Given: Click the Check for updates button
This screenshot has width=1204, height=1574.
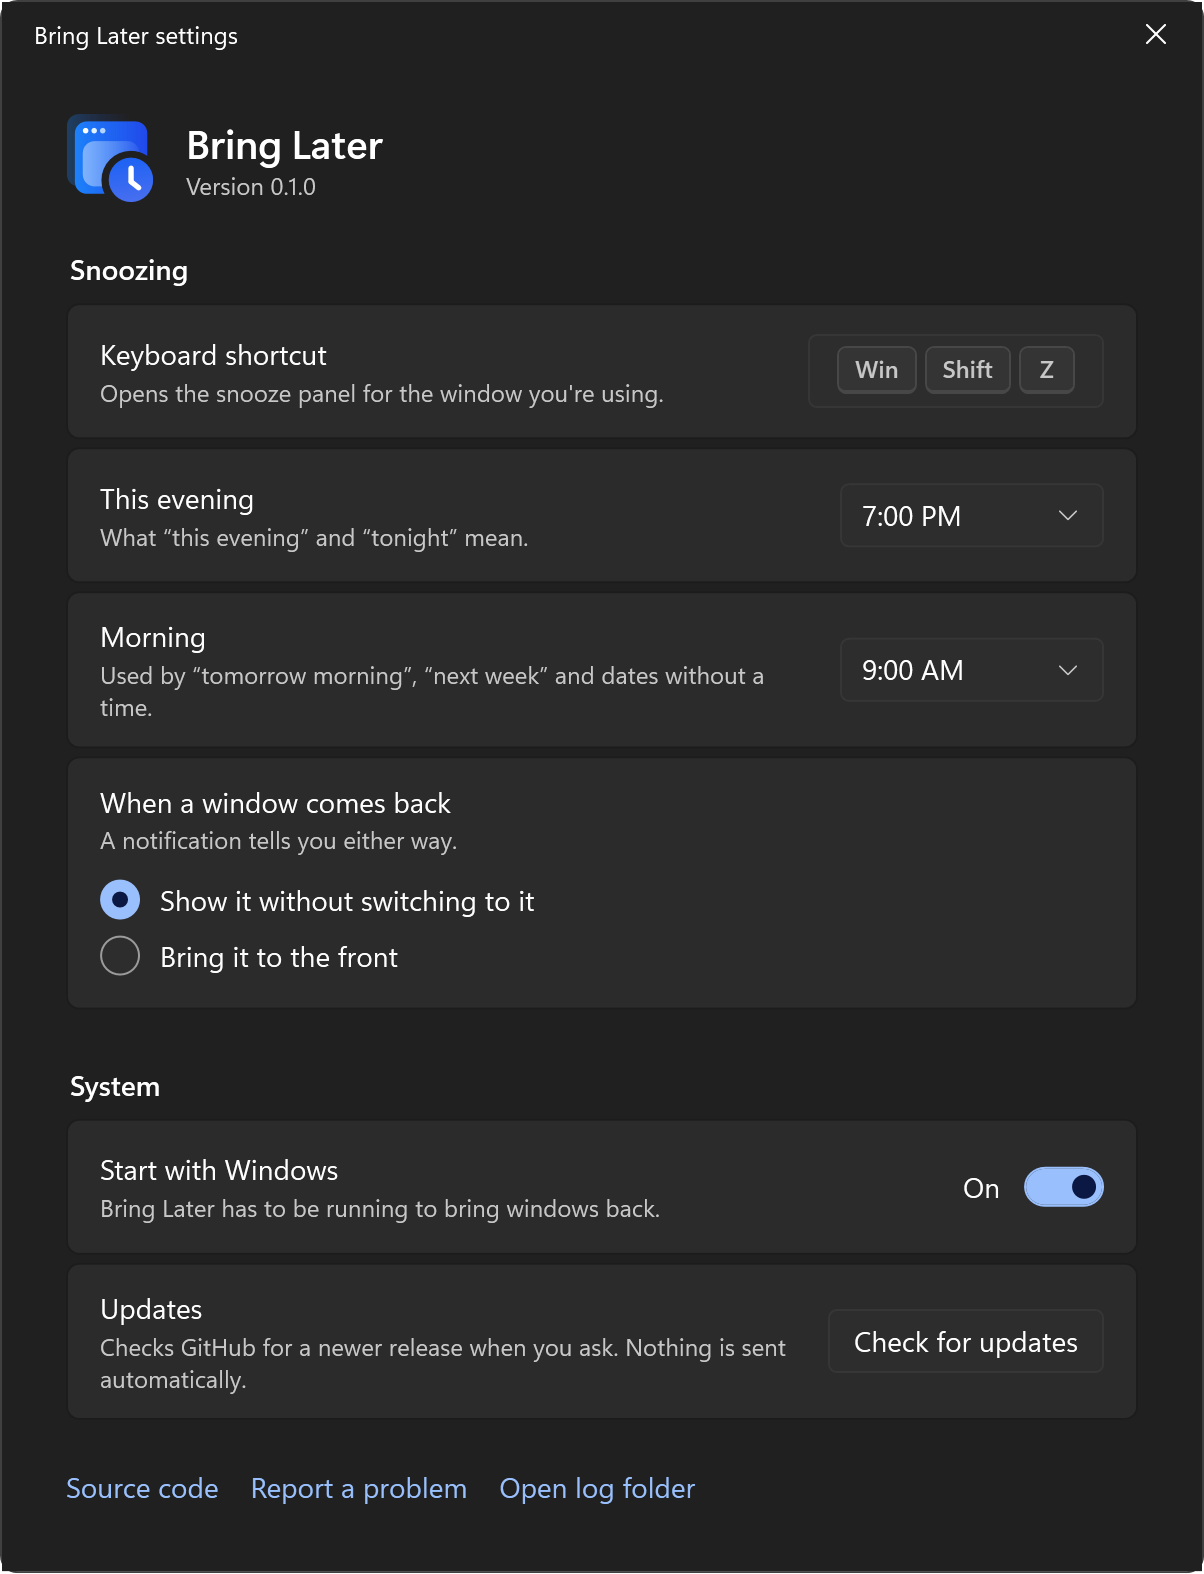Looking at the screenshot, I should [965, 1342].
